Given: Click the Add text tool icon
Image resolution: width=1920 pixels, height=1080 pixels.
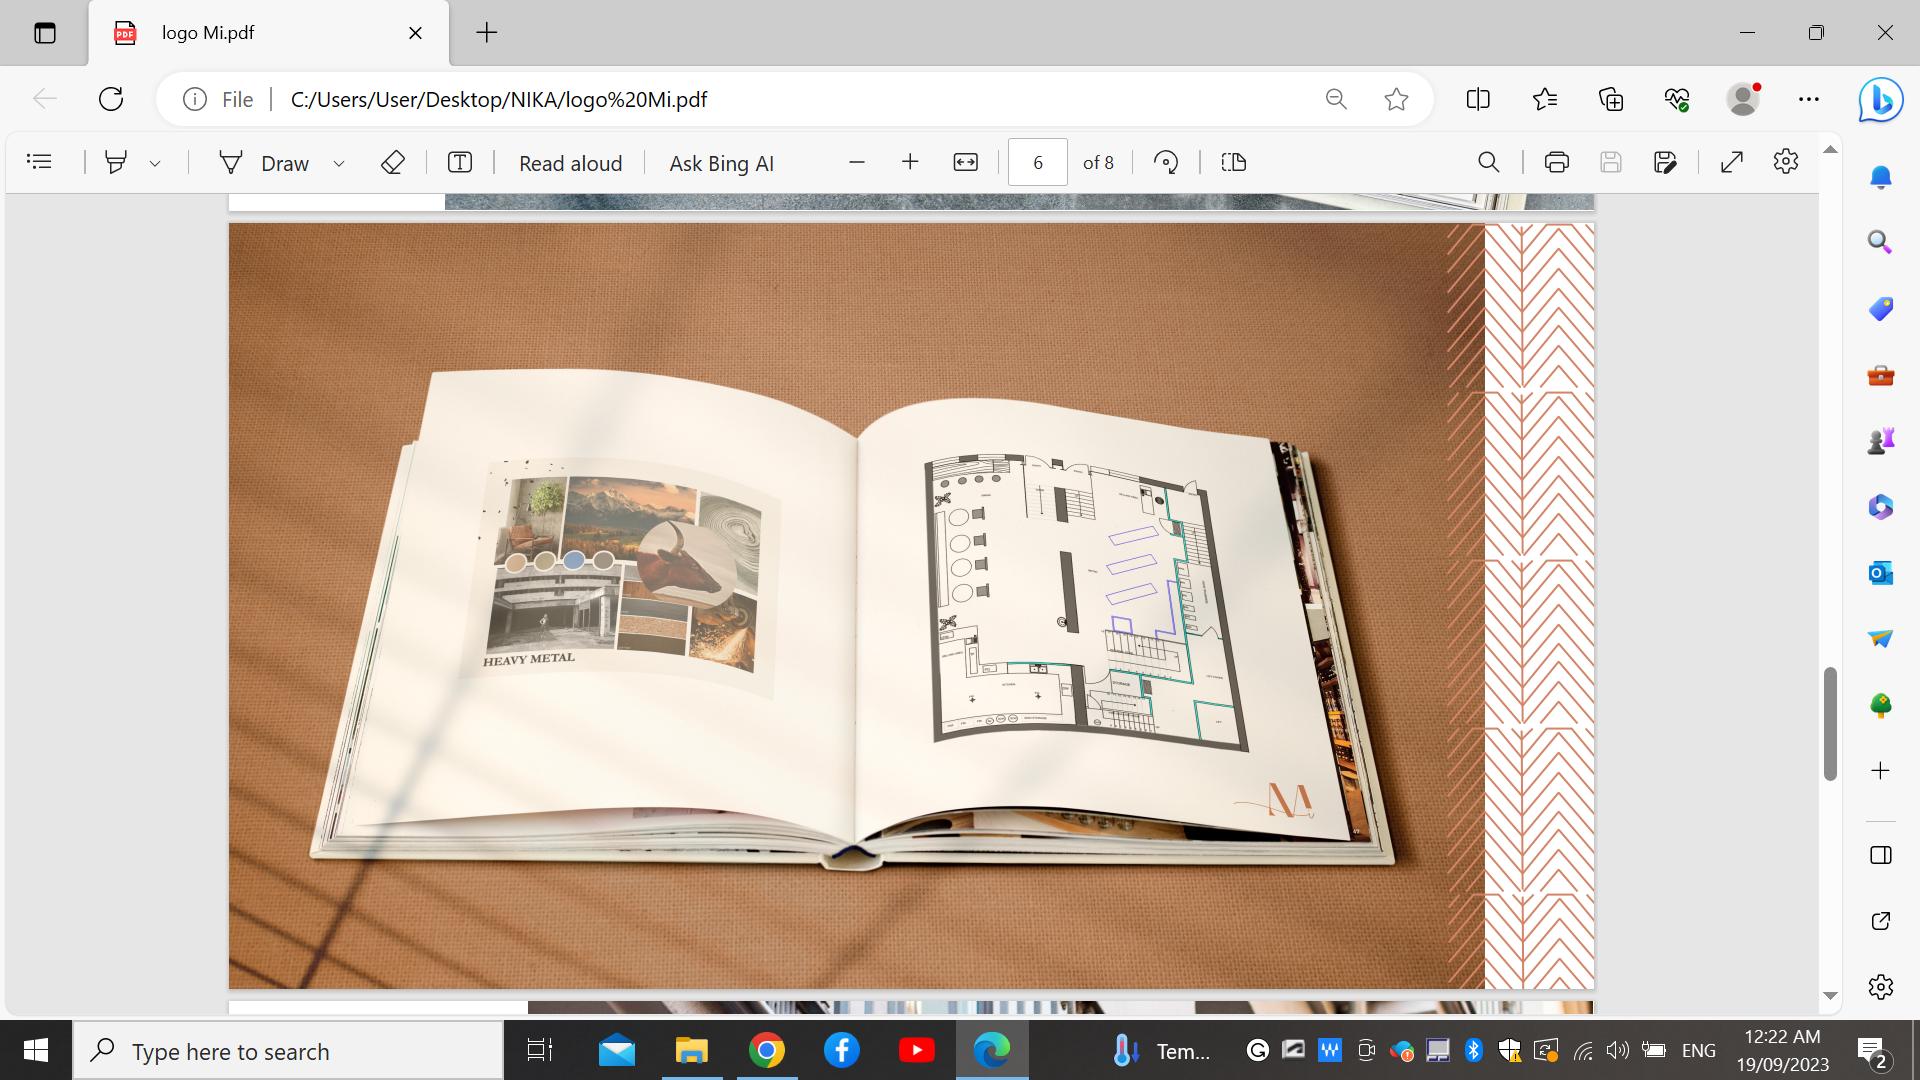Looking at the screenshot, I should 459,162.
